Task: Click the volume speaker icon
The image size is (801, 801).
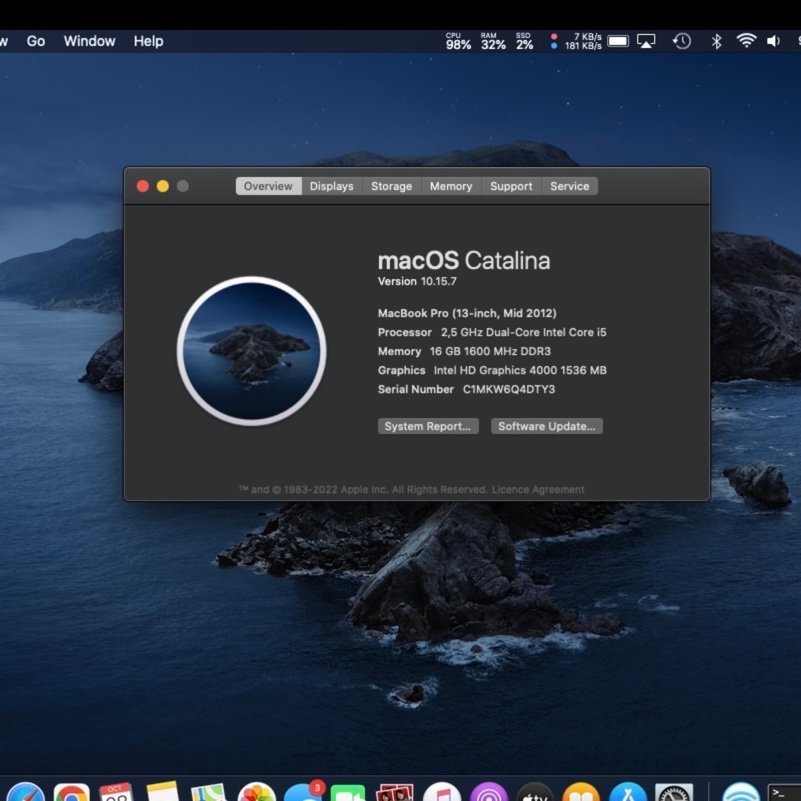Action: [773, 41]
